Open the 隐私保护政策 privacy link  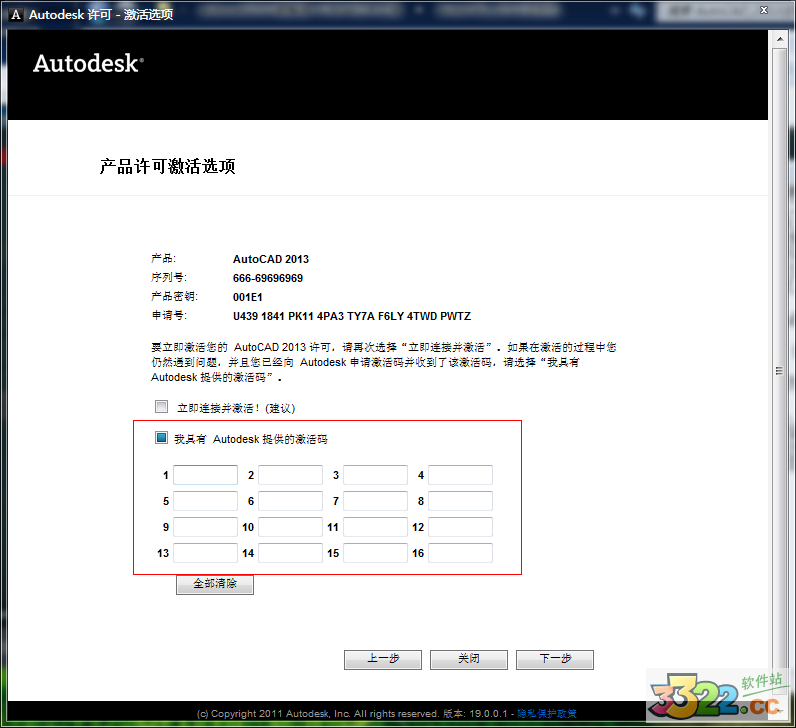[x=547, y=713]
